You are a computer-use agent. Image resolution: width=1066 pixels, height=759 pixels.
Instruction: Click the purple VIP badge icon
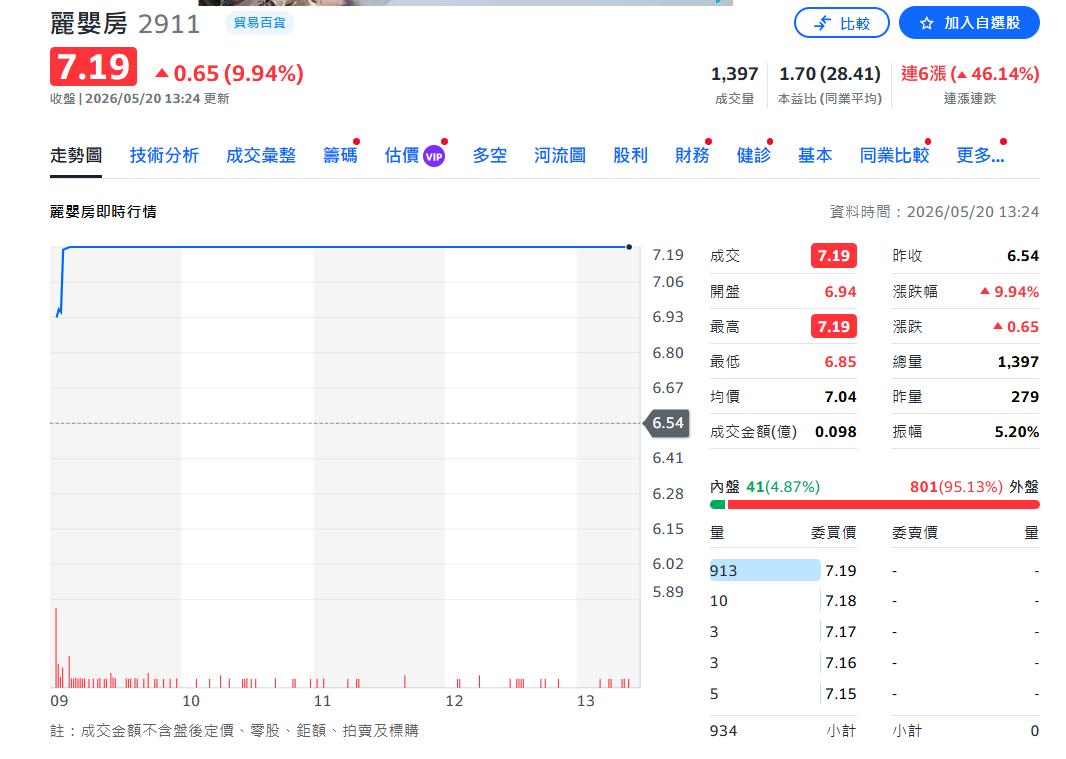click(x=434, y=157)
